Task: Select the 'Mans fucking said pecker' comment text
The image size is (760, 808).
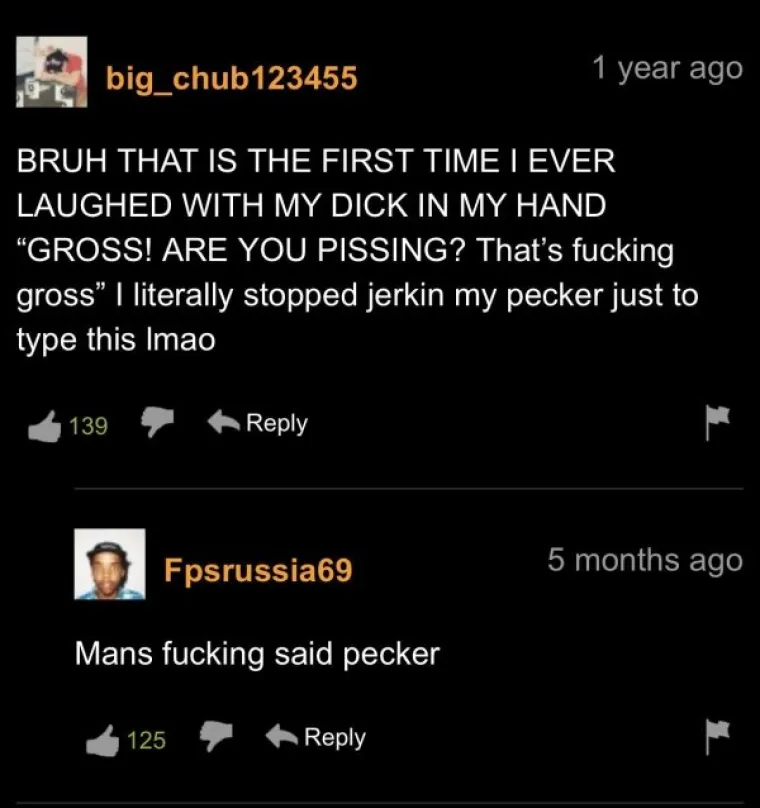Action: coord(257,654)
